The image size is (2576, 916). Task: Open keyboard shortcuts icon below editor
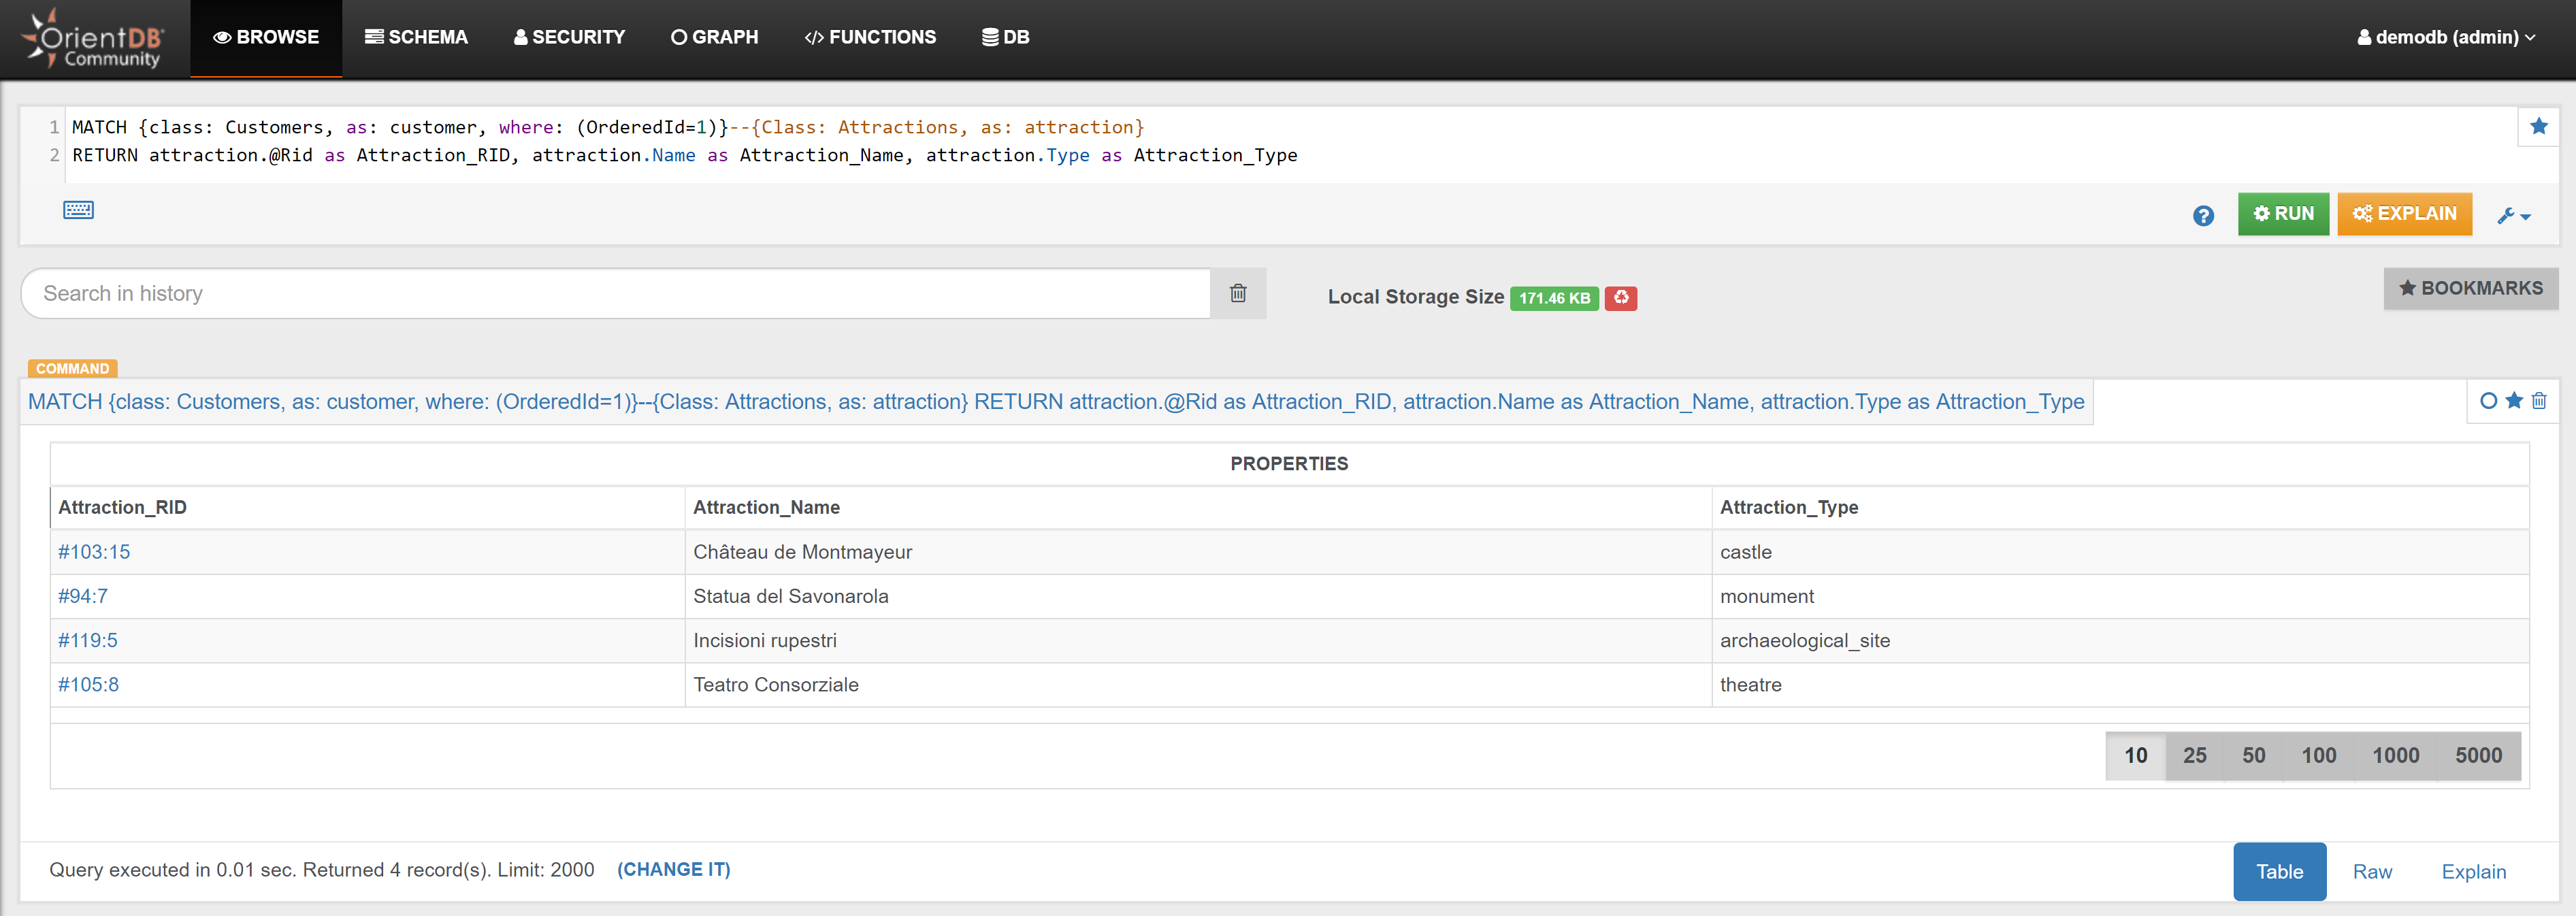78,210
